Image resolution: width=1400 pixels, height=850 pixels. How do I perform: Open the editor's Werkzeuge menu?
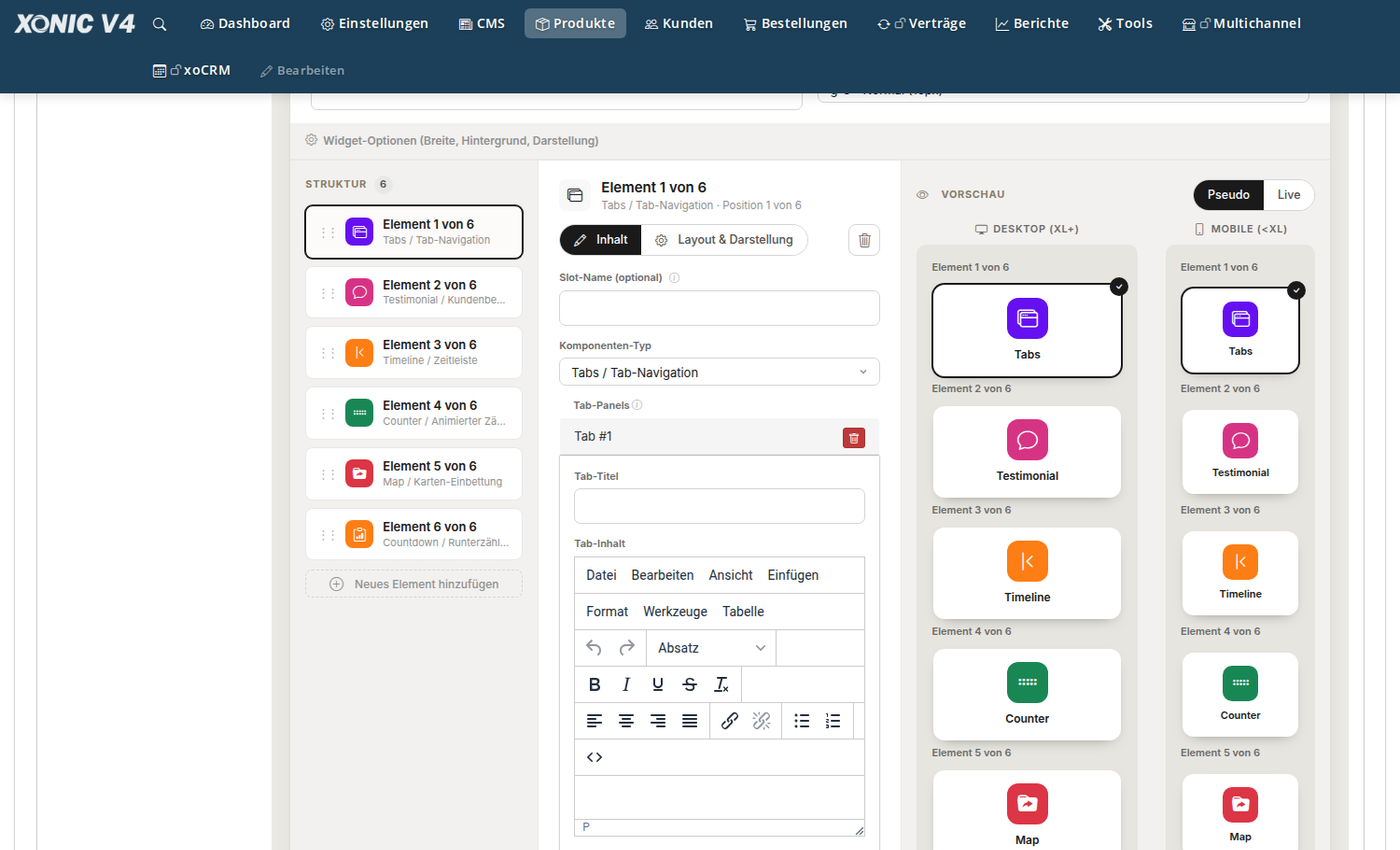coord(675,611)
